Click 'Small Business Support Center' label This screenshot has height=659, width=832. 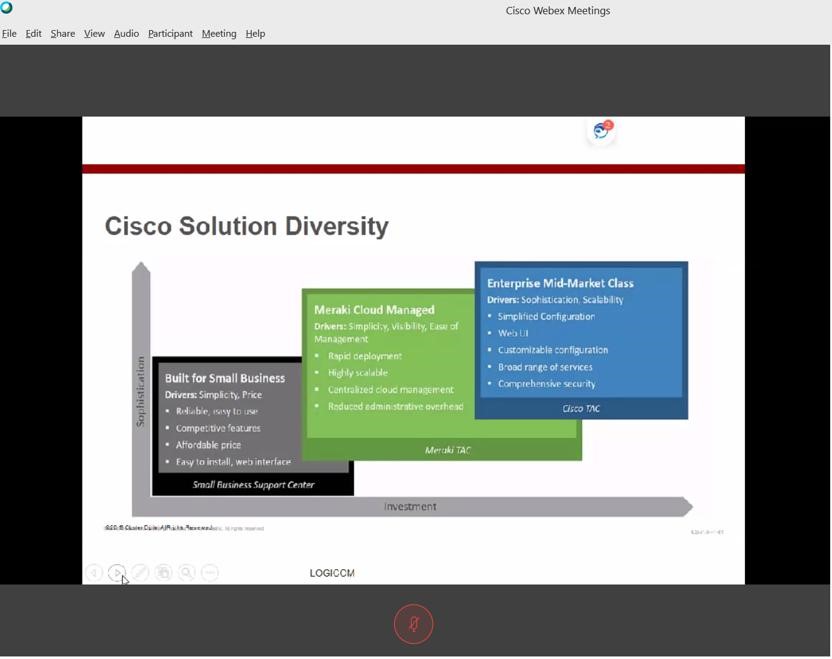253,484
